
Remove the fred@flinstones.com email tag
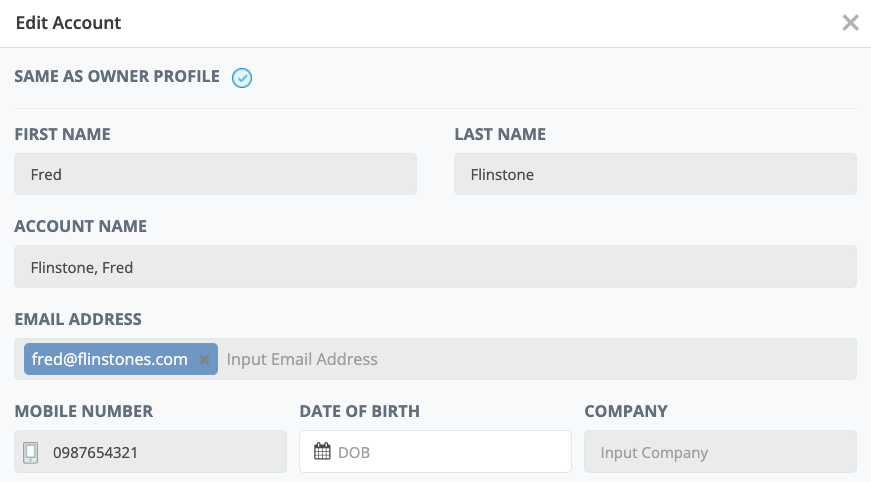[205, 360]
